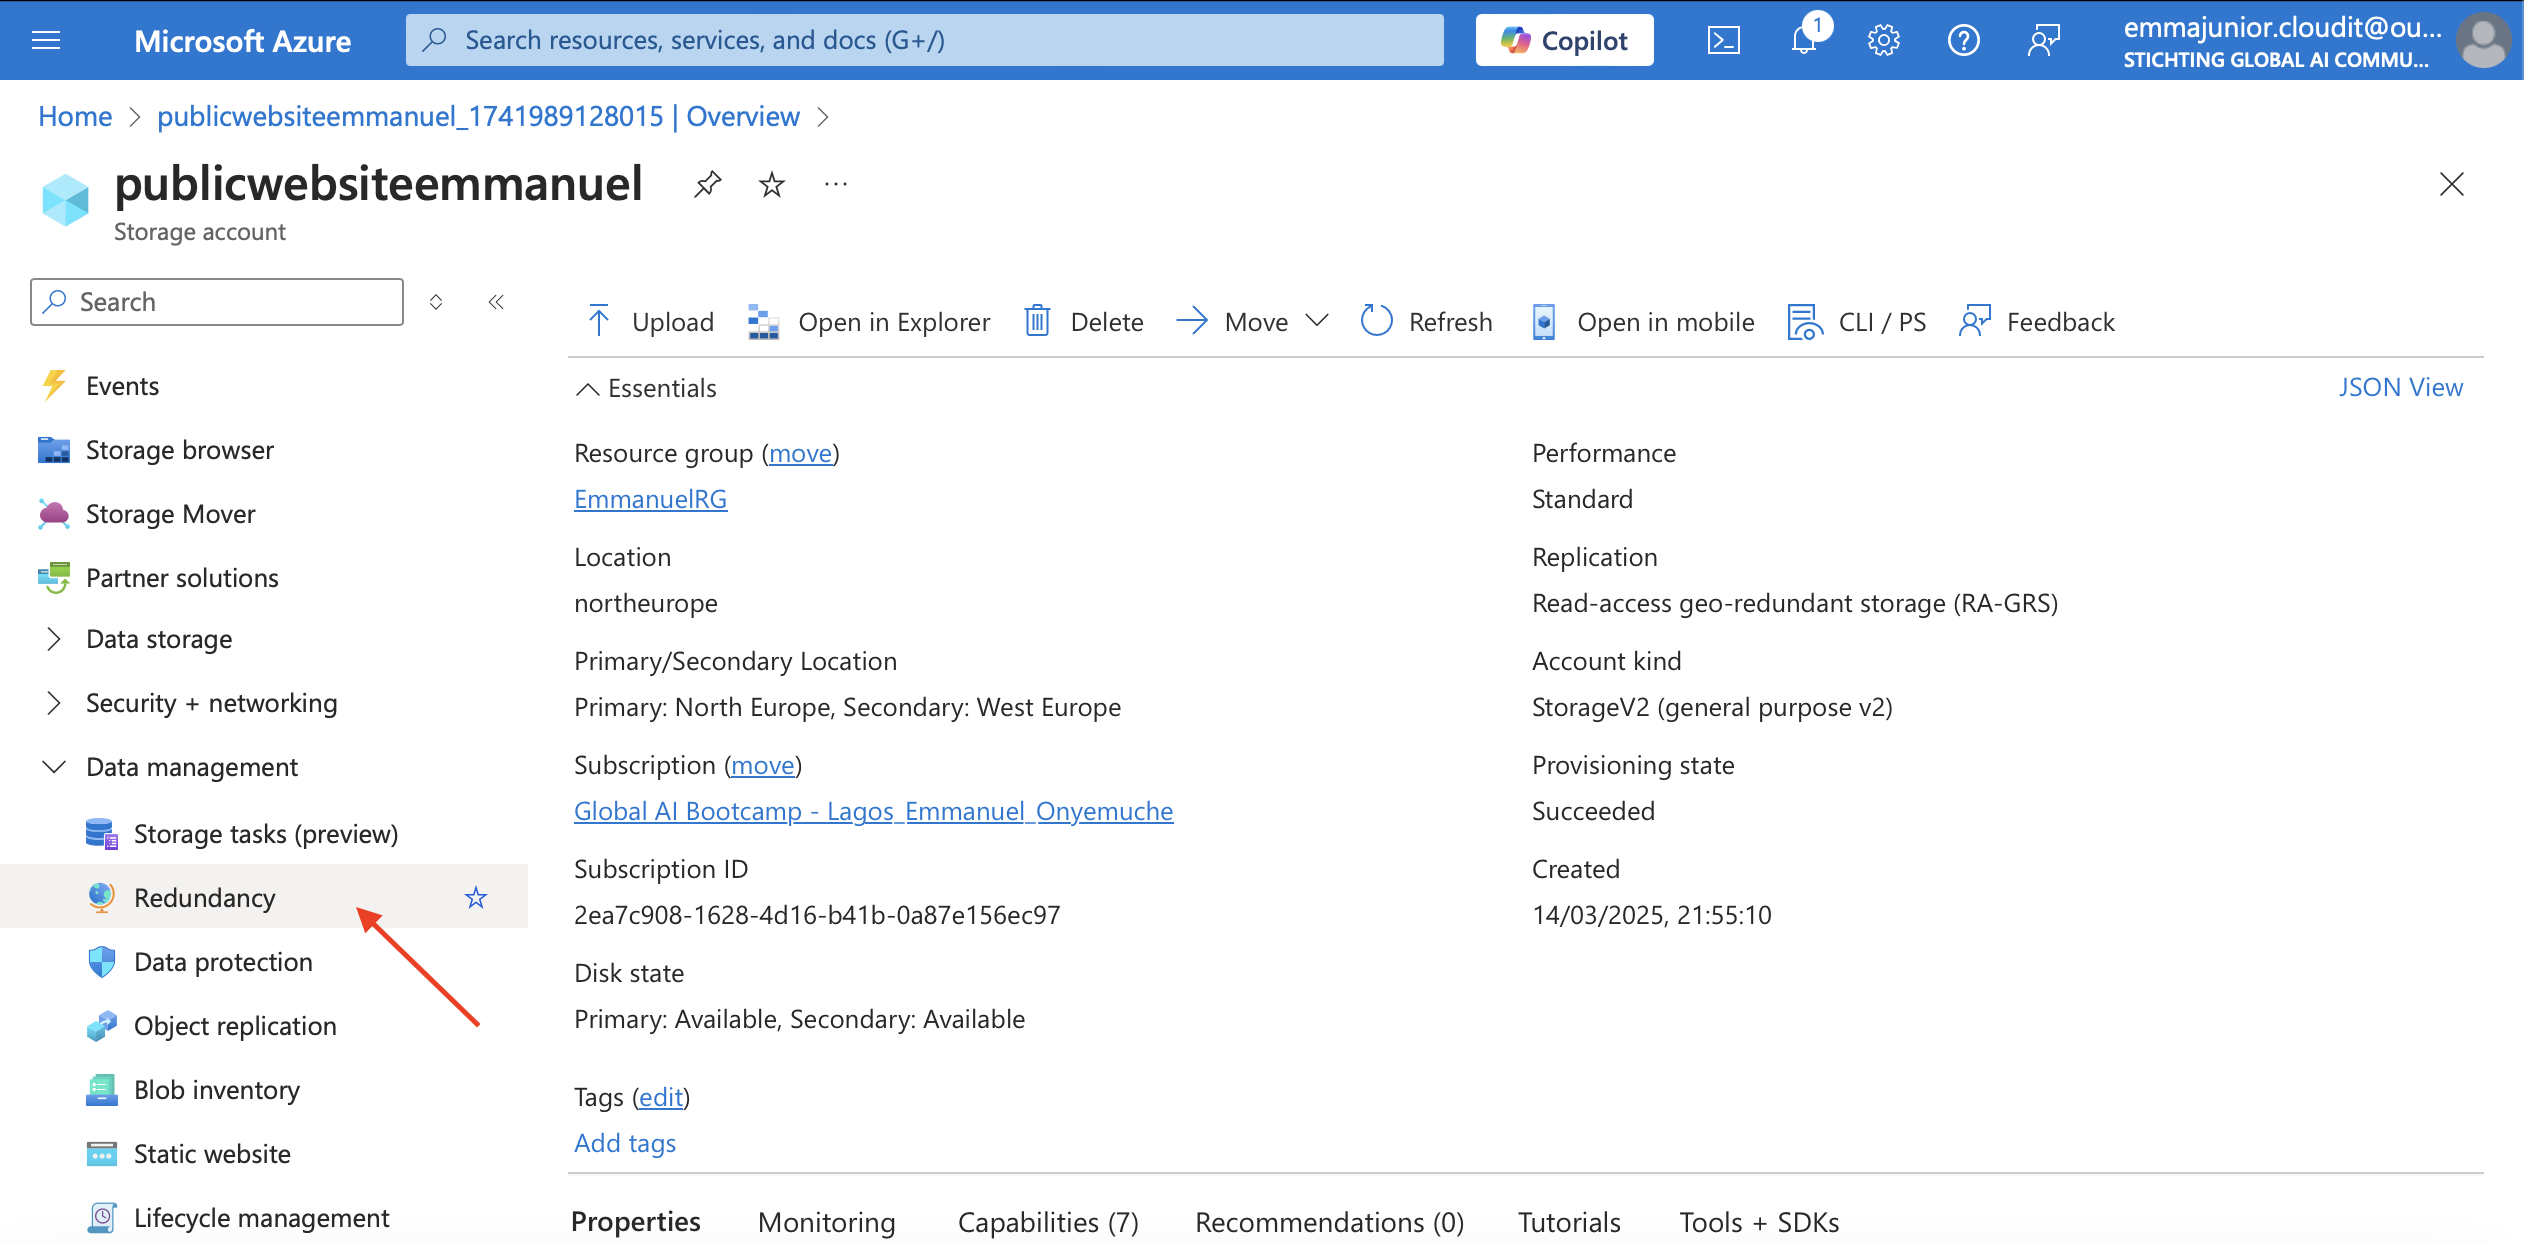The width and height of the screenshot is (2524, 1243).
Task: Toggle the favorite star on Redundancy
Action: pos(476,897)
